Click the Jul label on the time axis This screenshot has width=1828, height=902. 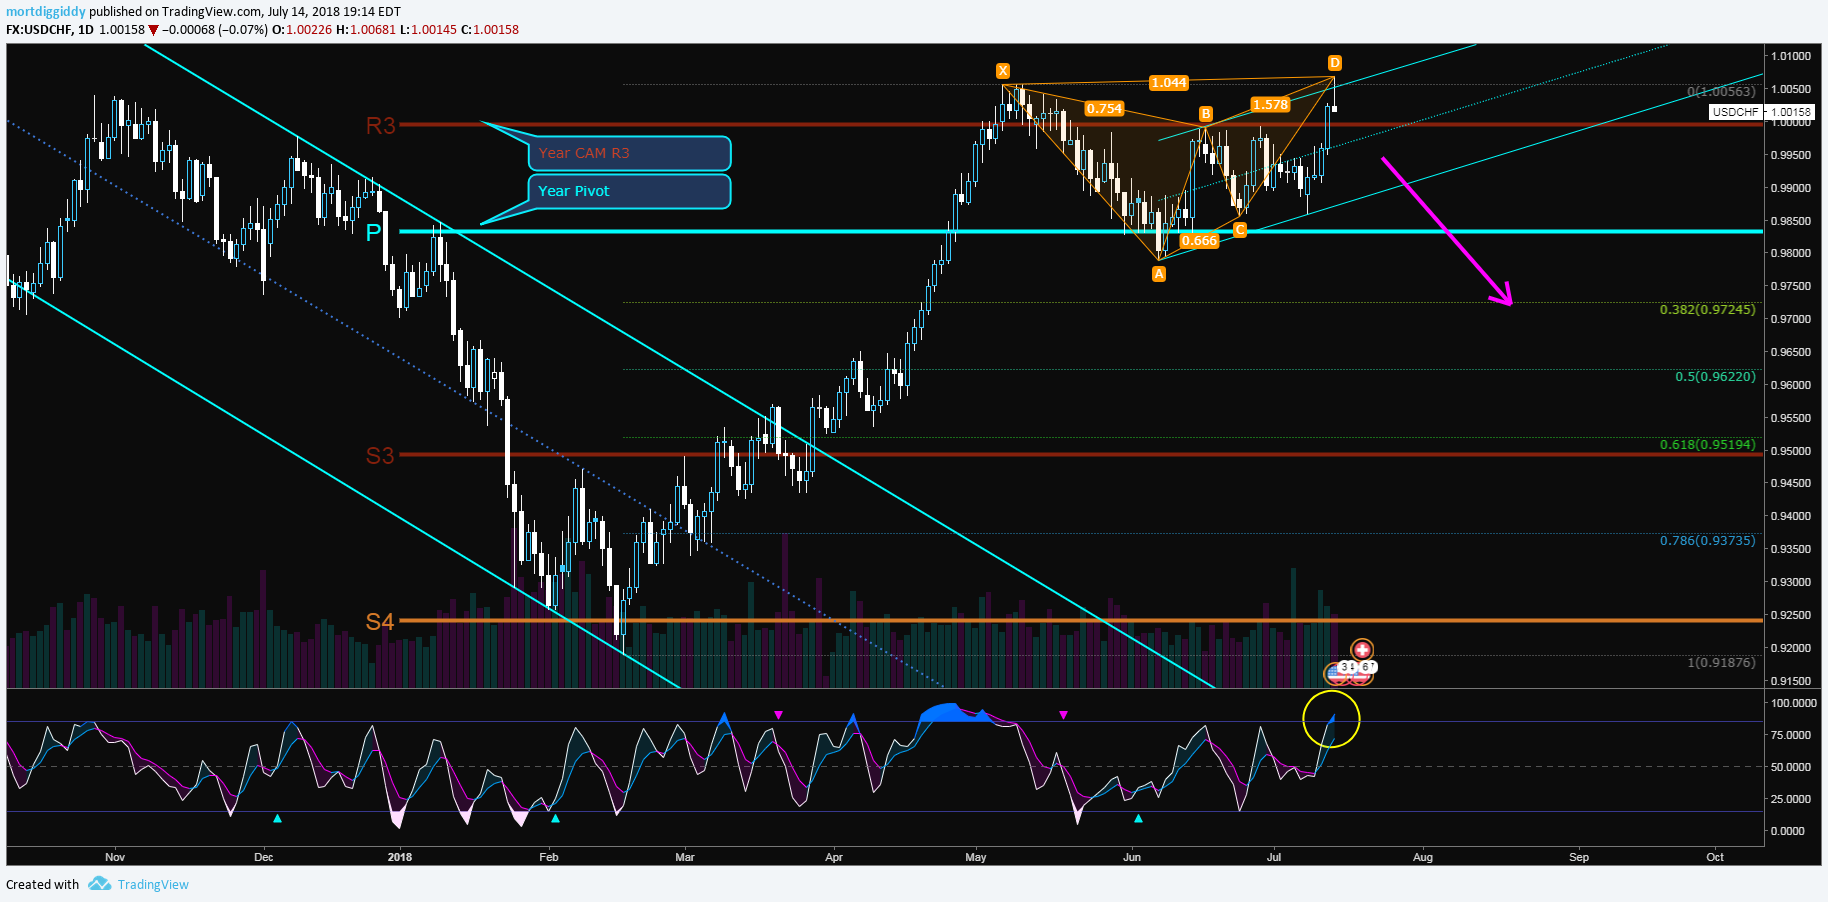(x=1274, y=857)
